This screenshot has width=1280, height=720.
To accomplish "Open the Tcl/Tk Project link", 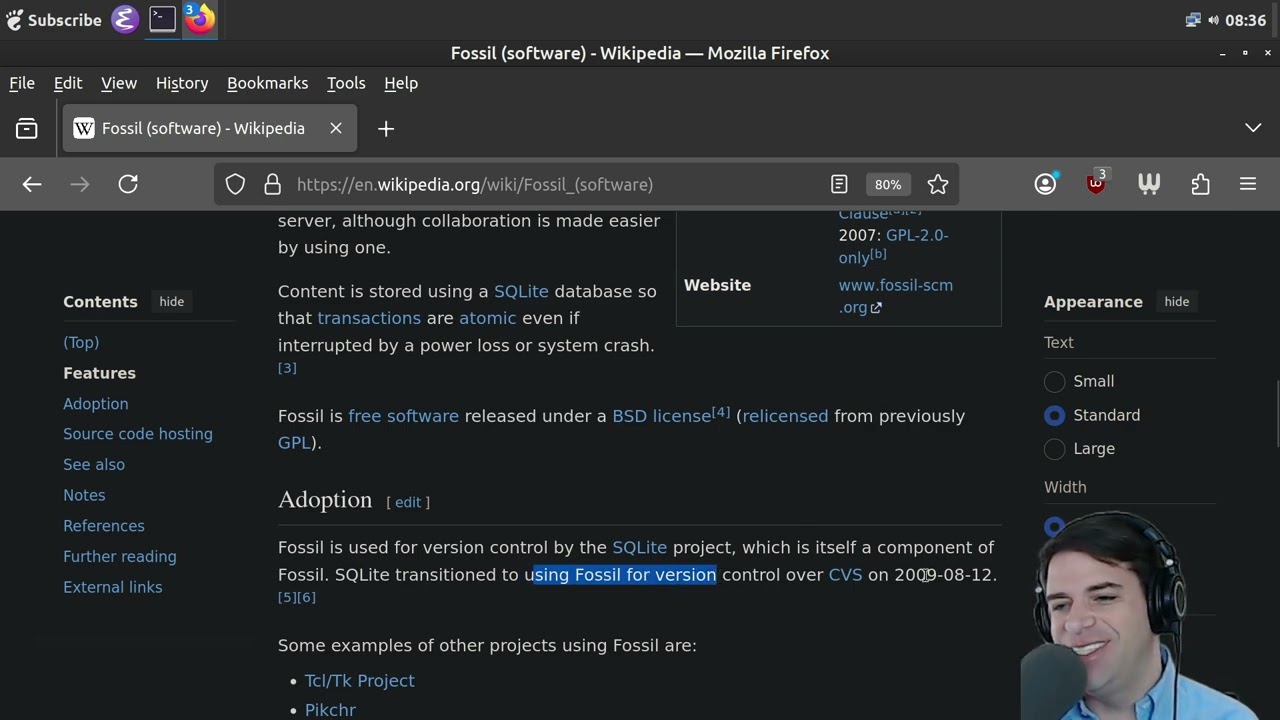I will [x=359, y=681].
